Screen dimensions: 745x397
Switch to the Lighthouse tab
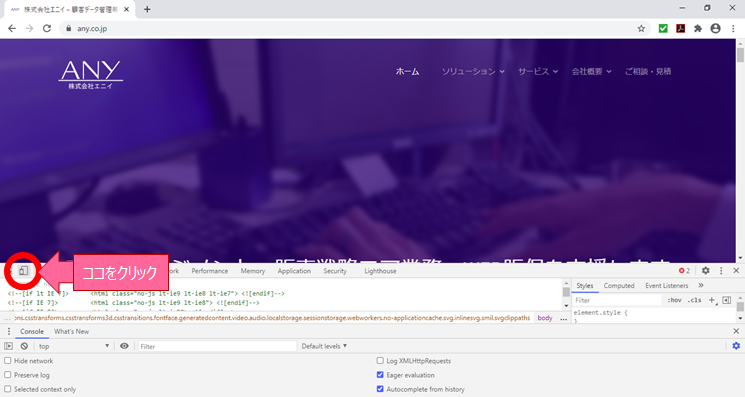point(380,271)
